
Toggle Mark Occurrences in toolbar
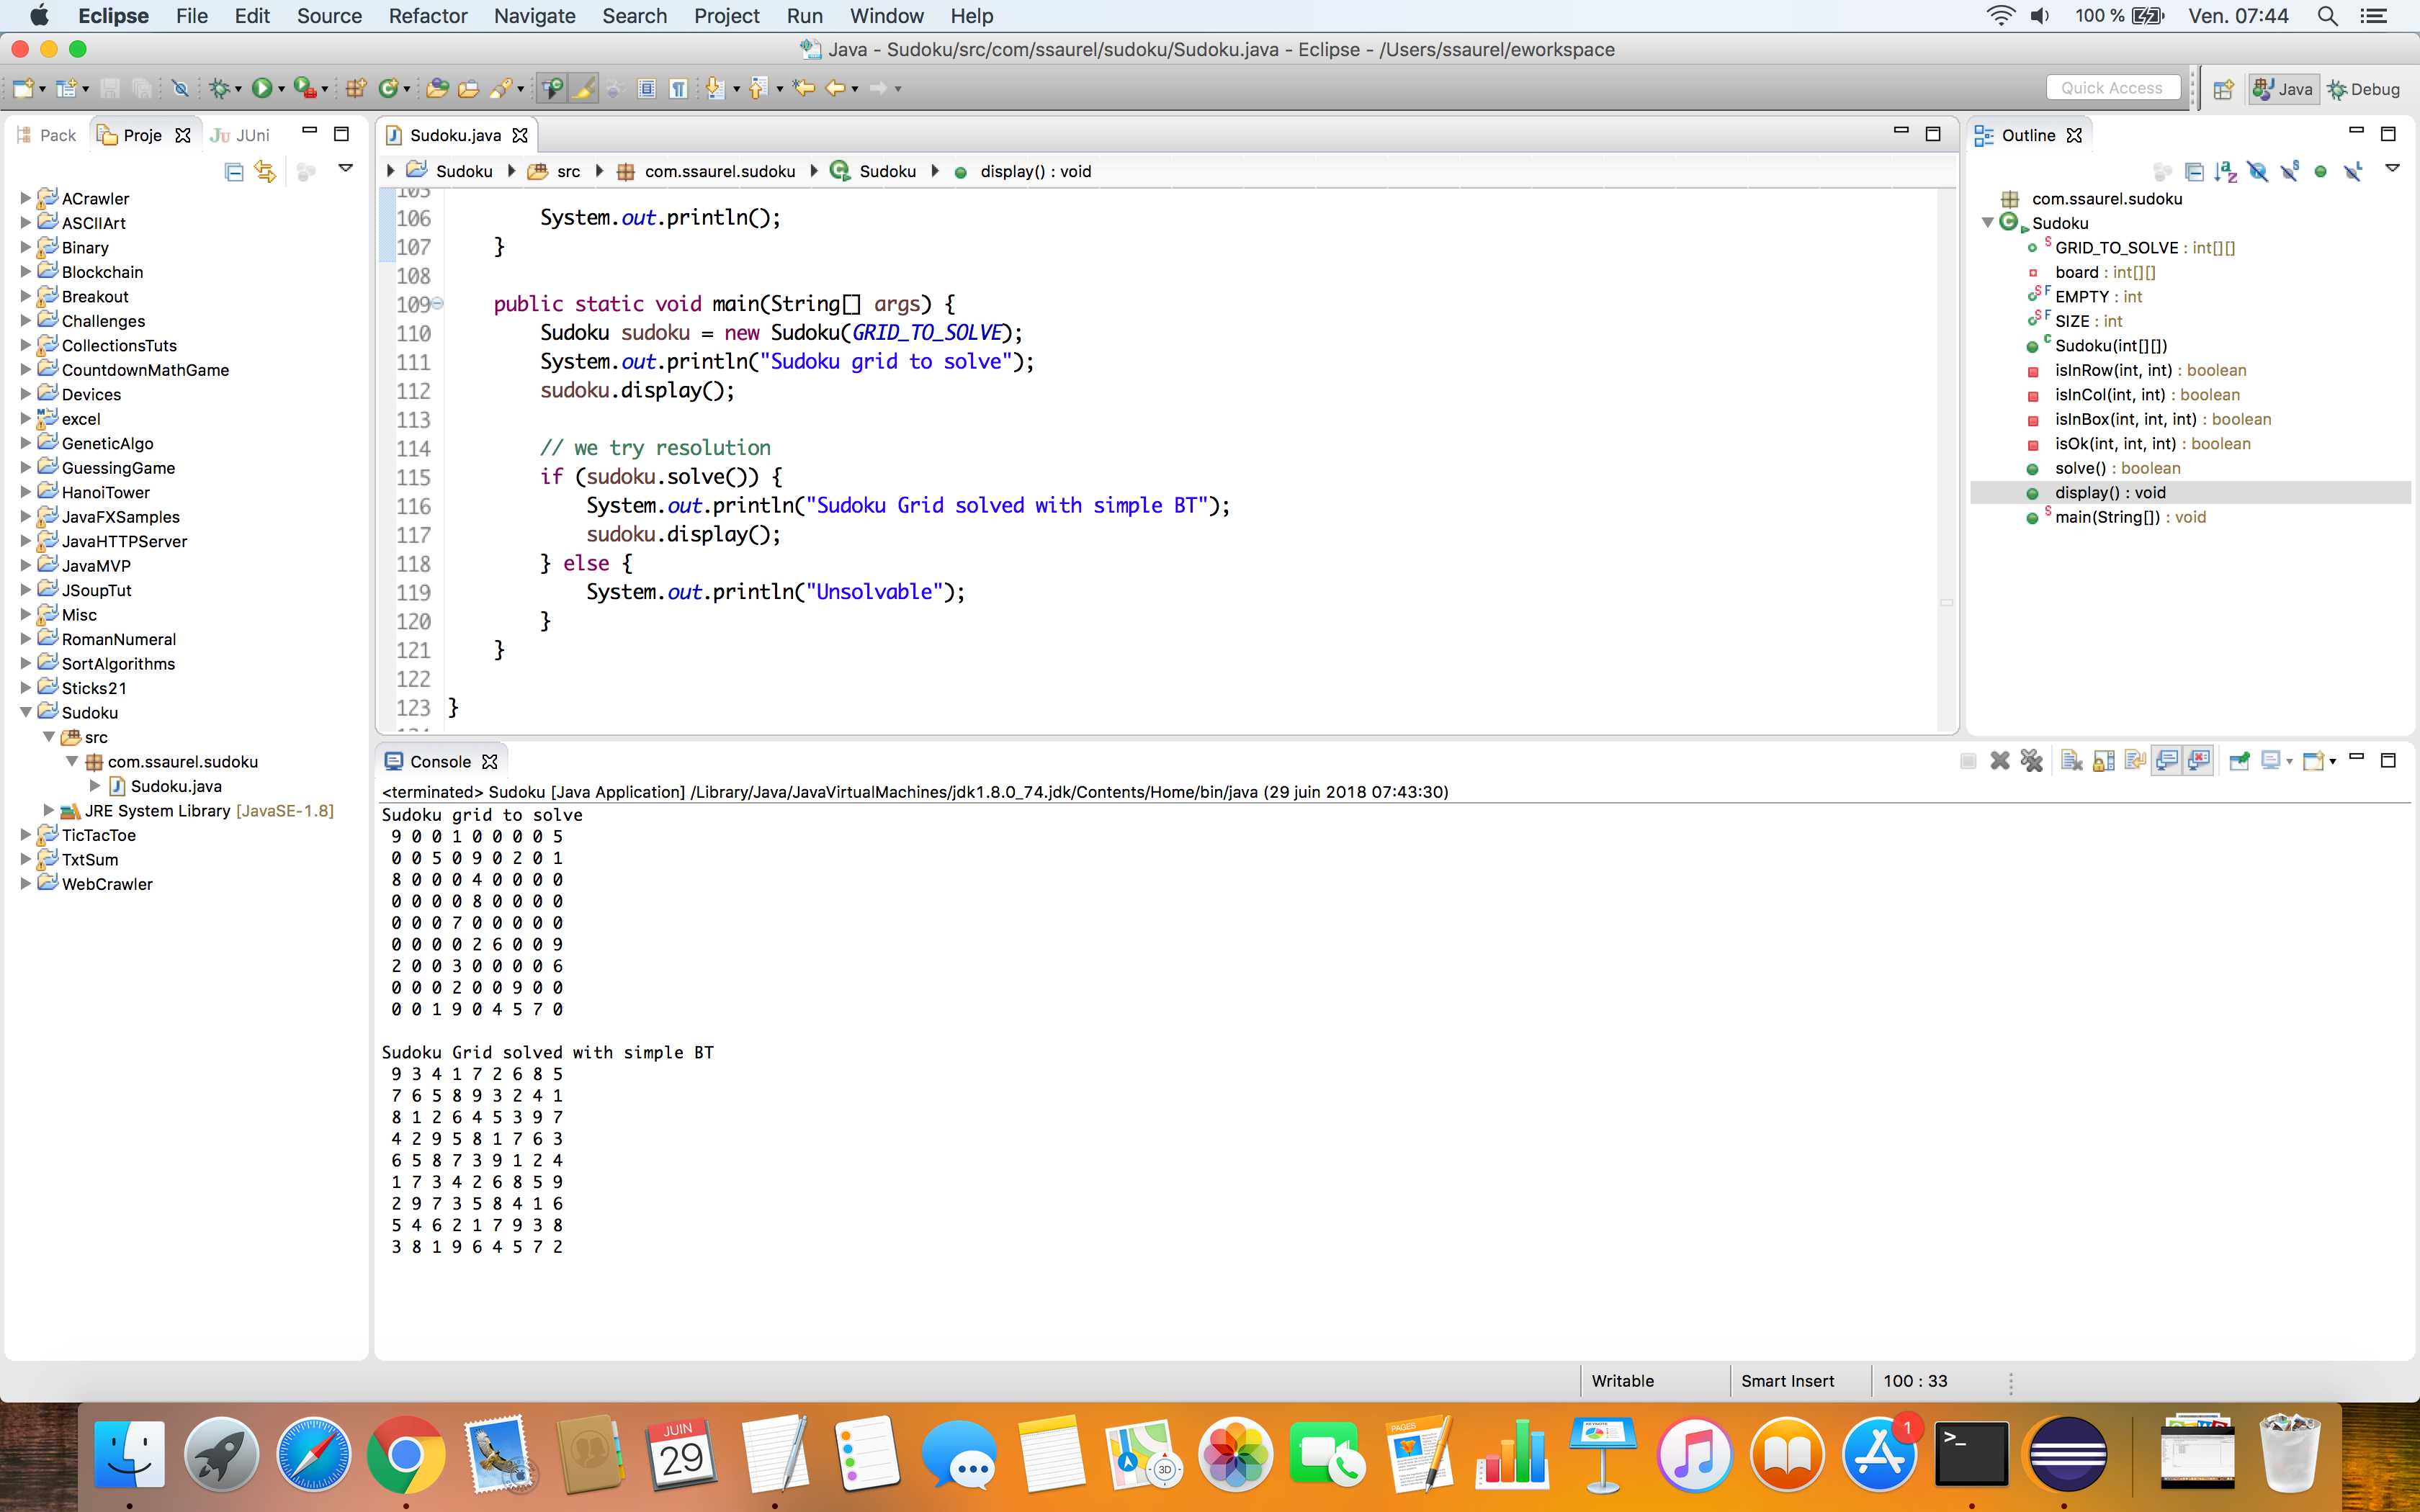point(584,89)
